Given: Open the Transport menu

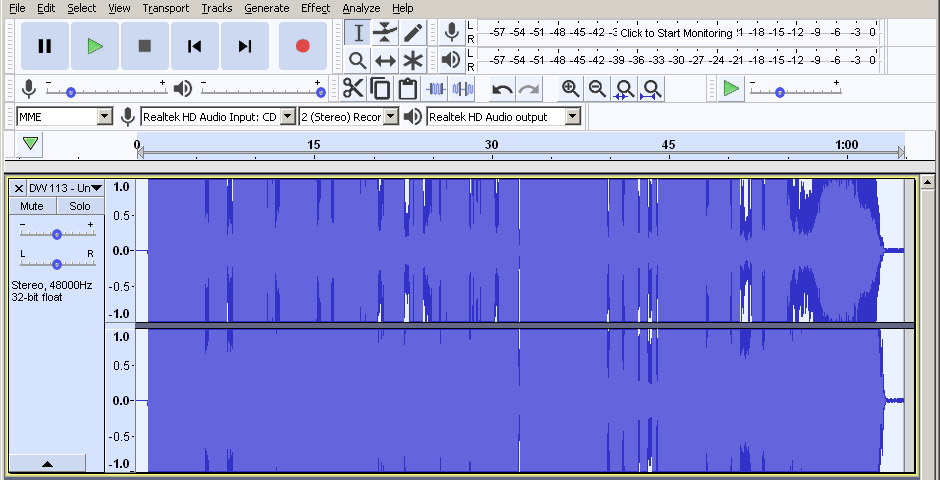Looking at the screenshot, I should pos(166,8).
